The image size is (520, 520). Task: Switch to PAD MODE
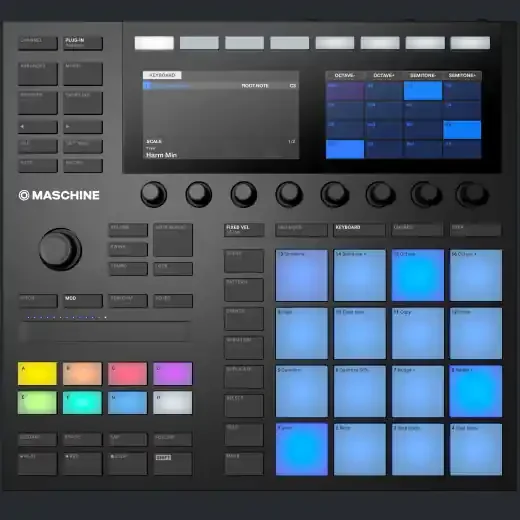pyautogui.click(x=301, y=230)
